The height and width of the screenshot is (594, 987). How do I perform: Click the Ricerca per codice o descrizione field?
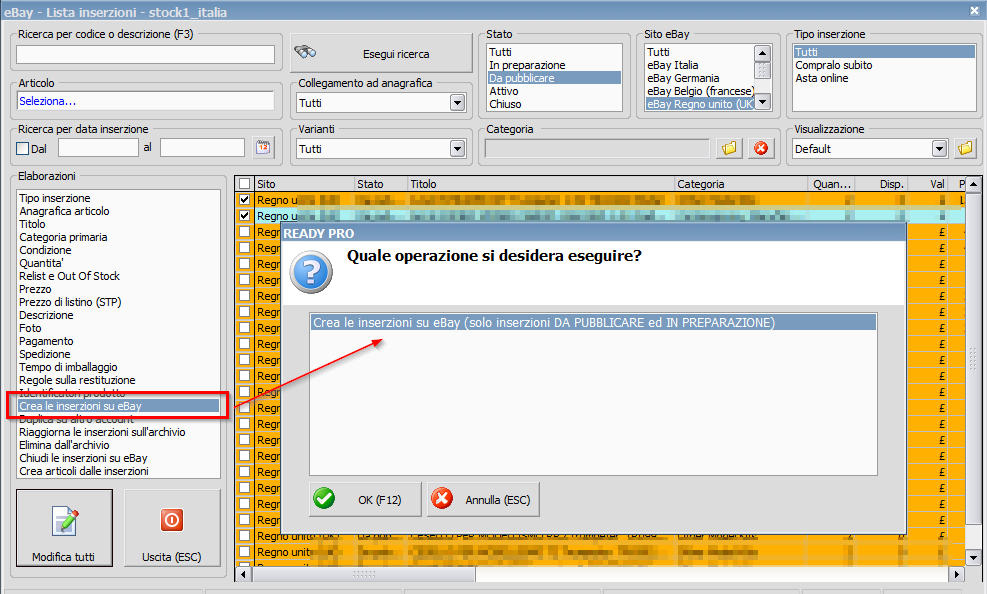[x=145, y=55]
